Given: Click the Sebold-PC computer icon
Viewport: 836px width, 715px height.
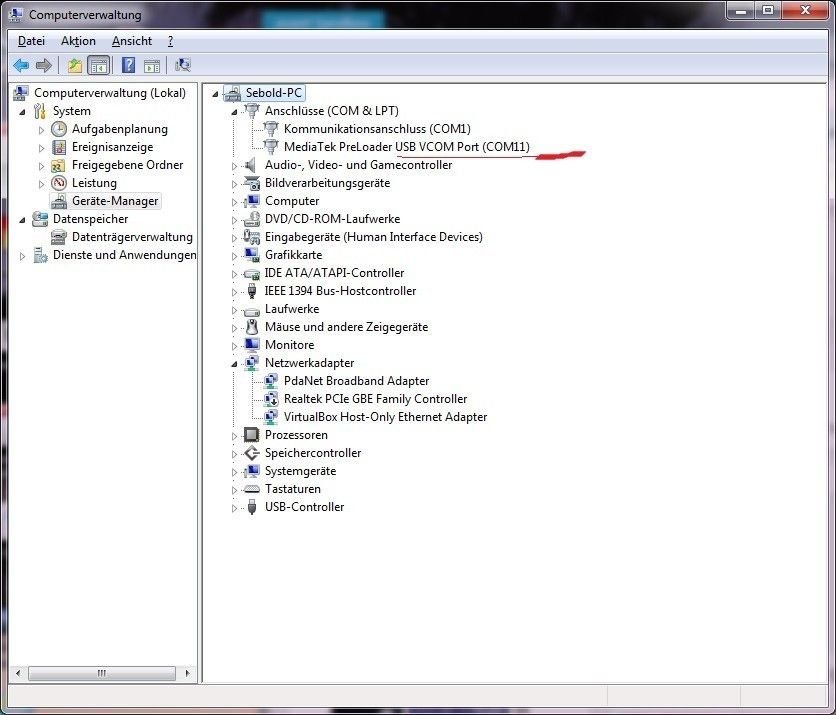Looking at the screenshot, I should 232,93.
